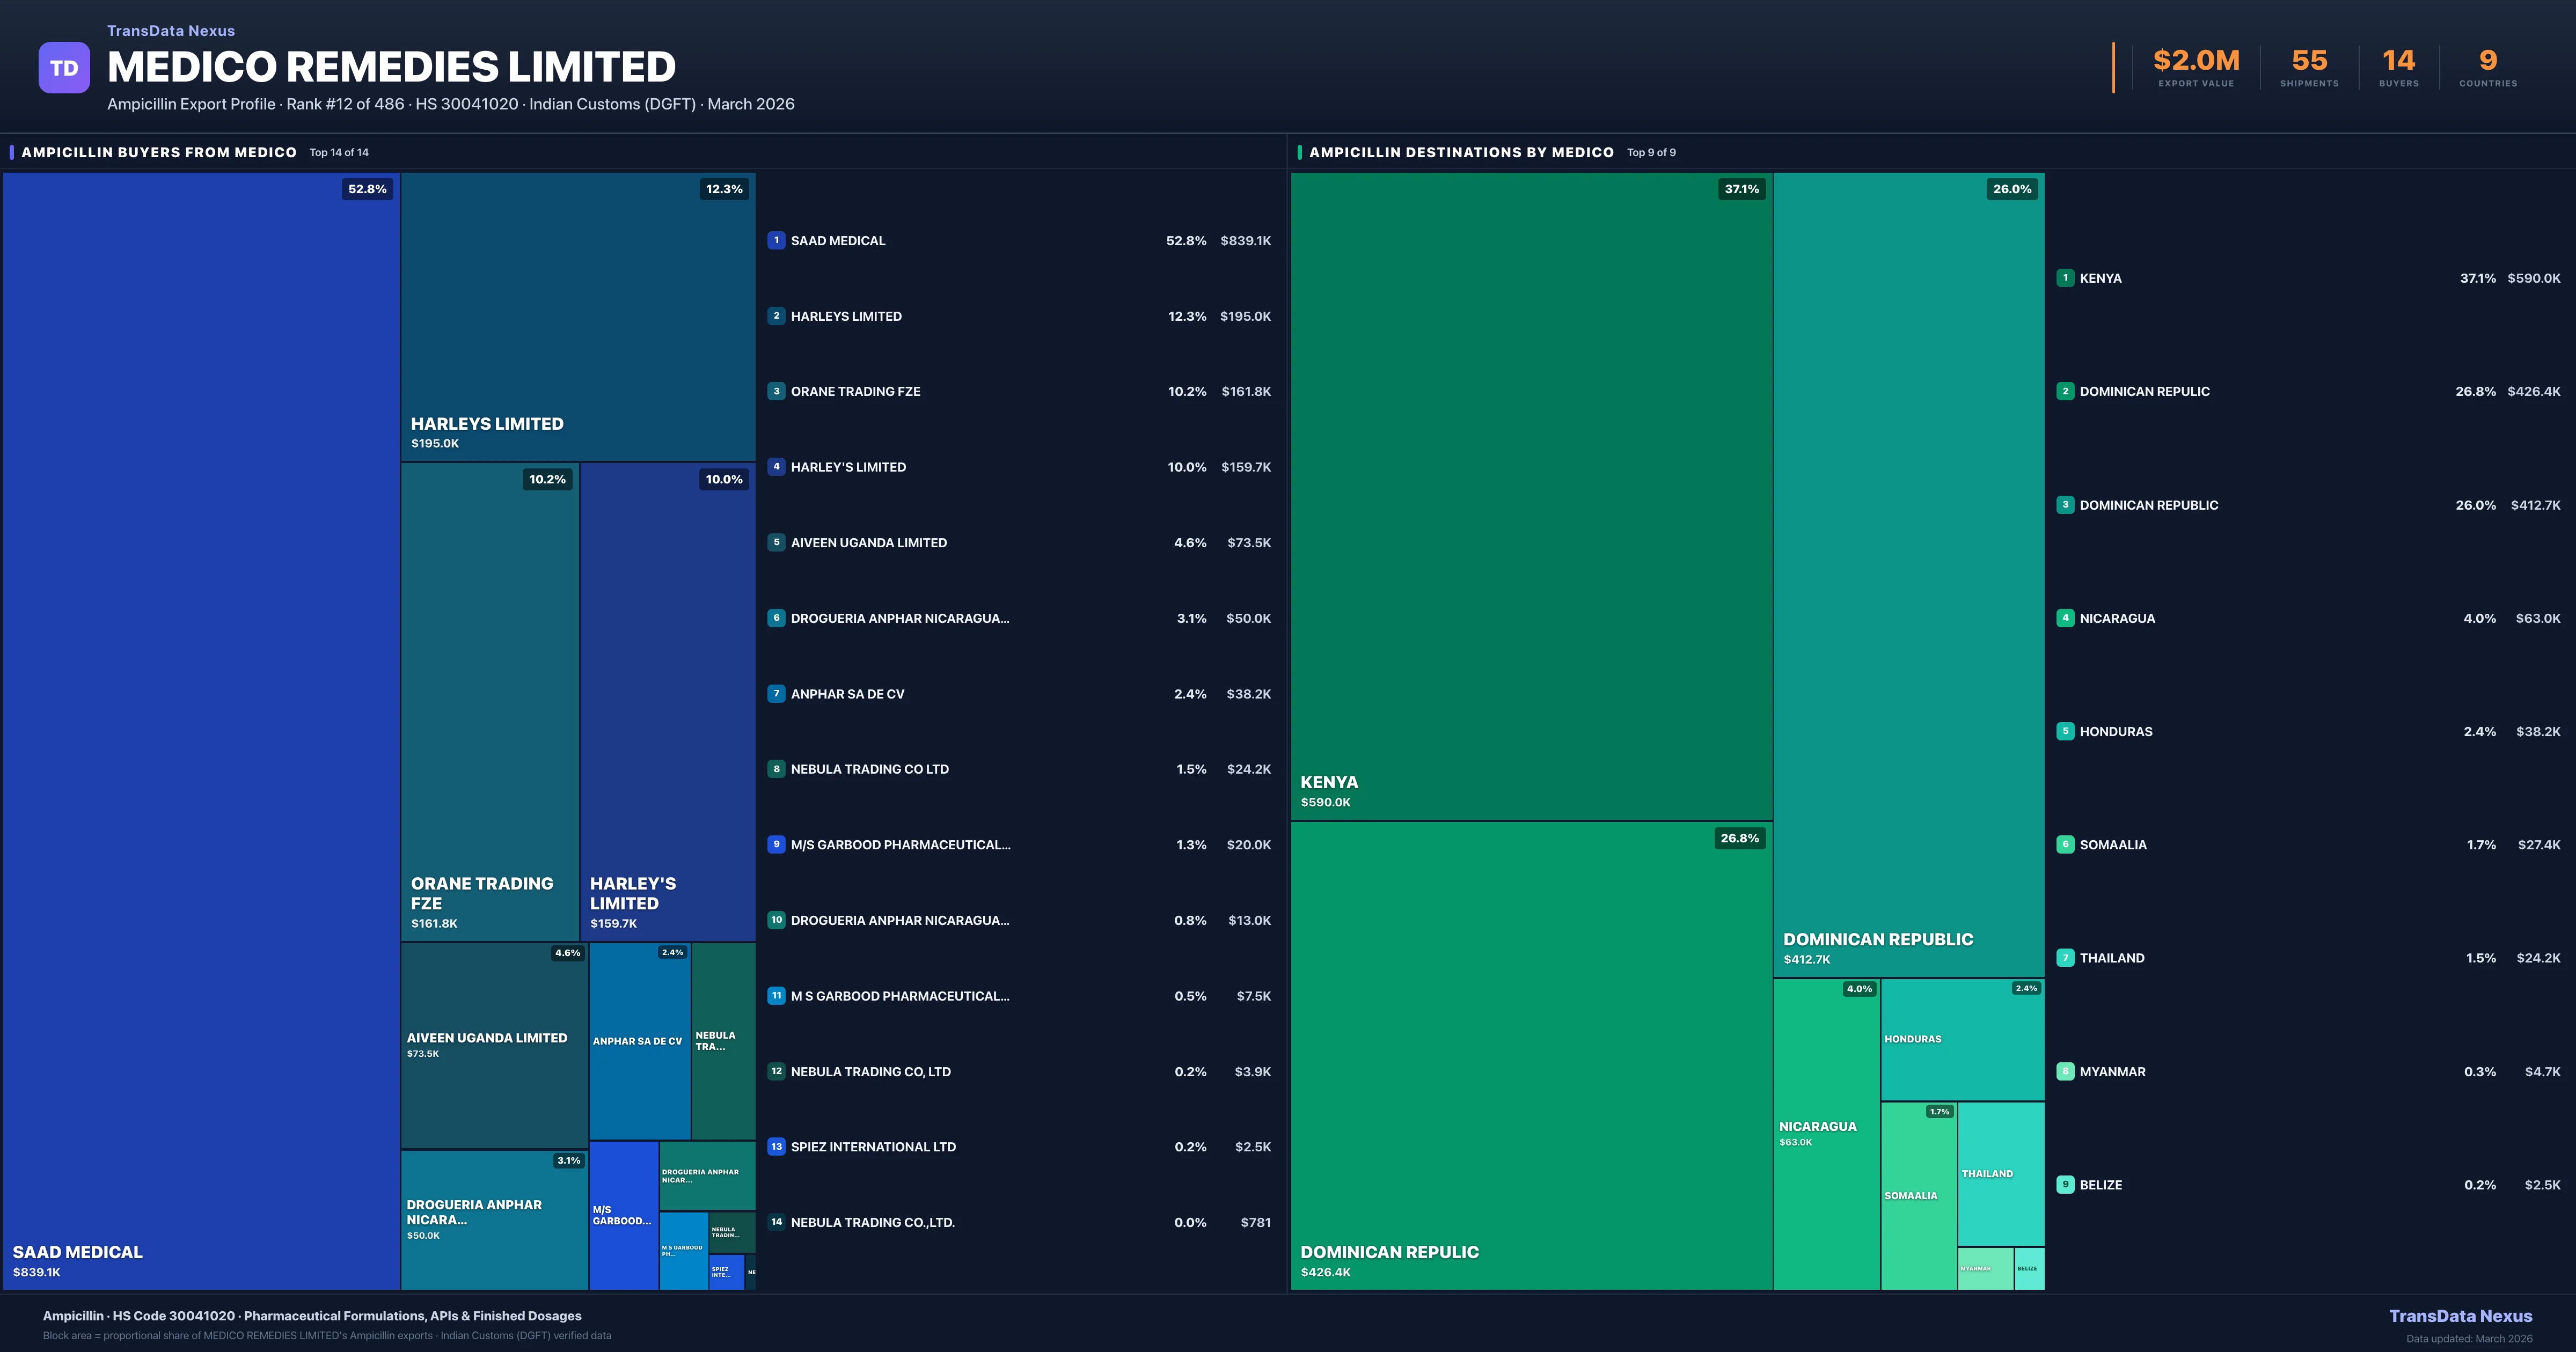Click the 37.1% badge on the Kenya block
This screenshot has width=2576, height=1352.
coord(1741,189)
